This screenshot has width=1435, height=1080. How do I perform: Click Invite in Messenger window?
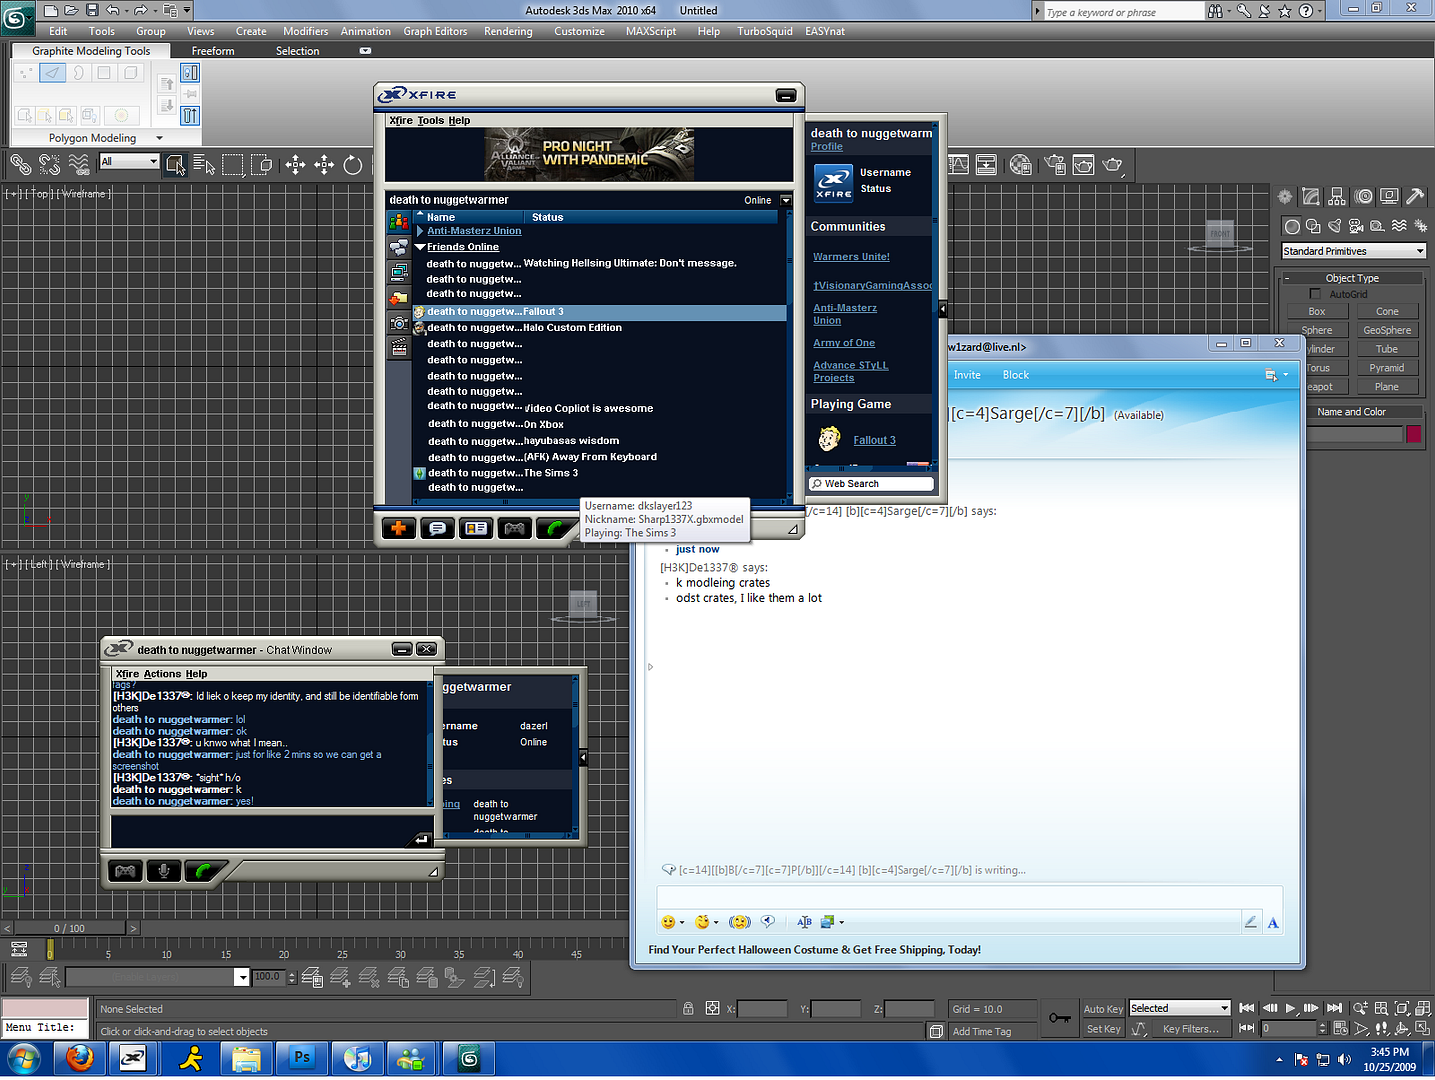pos(967,375)
